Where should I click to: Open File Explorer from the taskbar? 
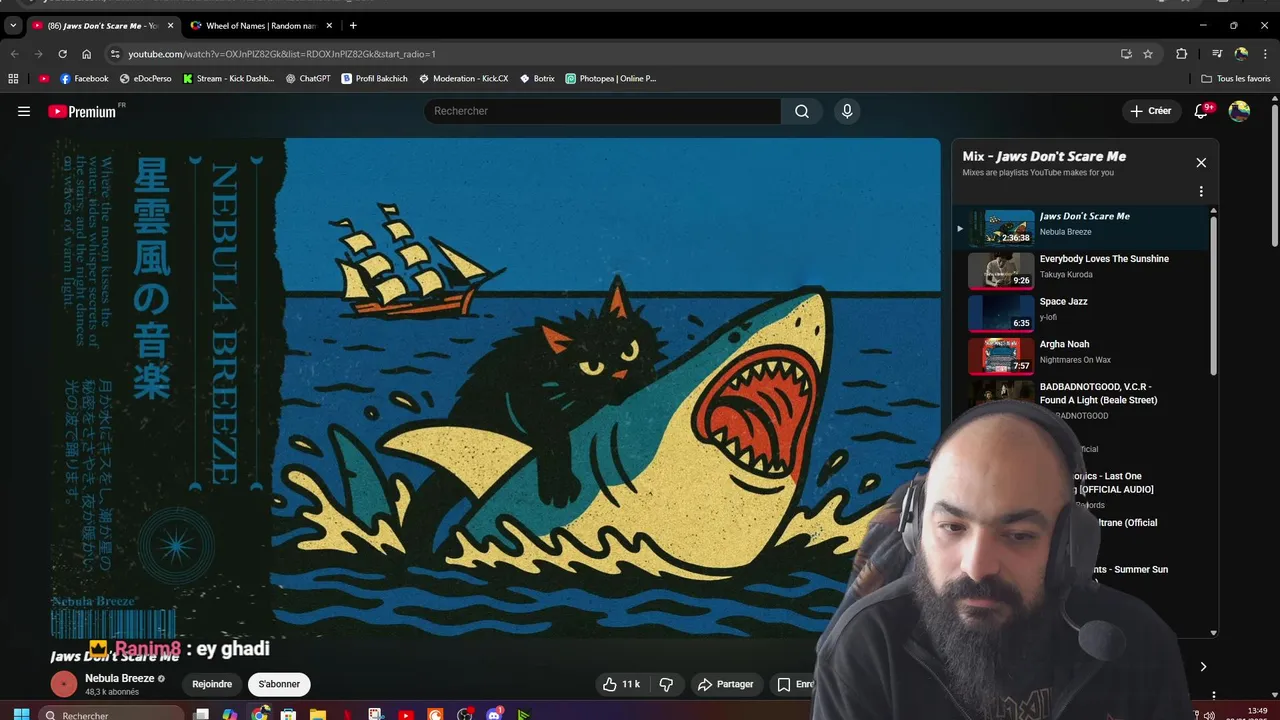317,714
